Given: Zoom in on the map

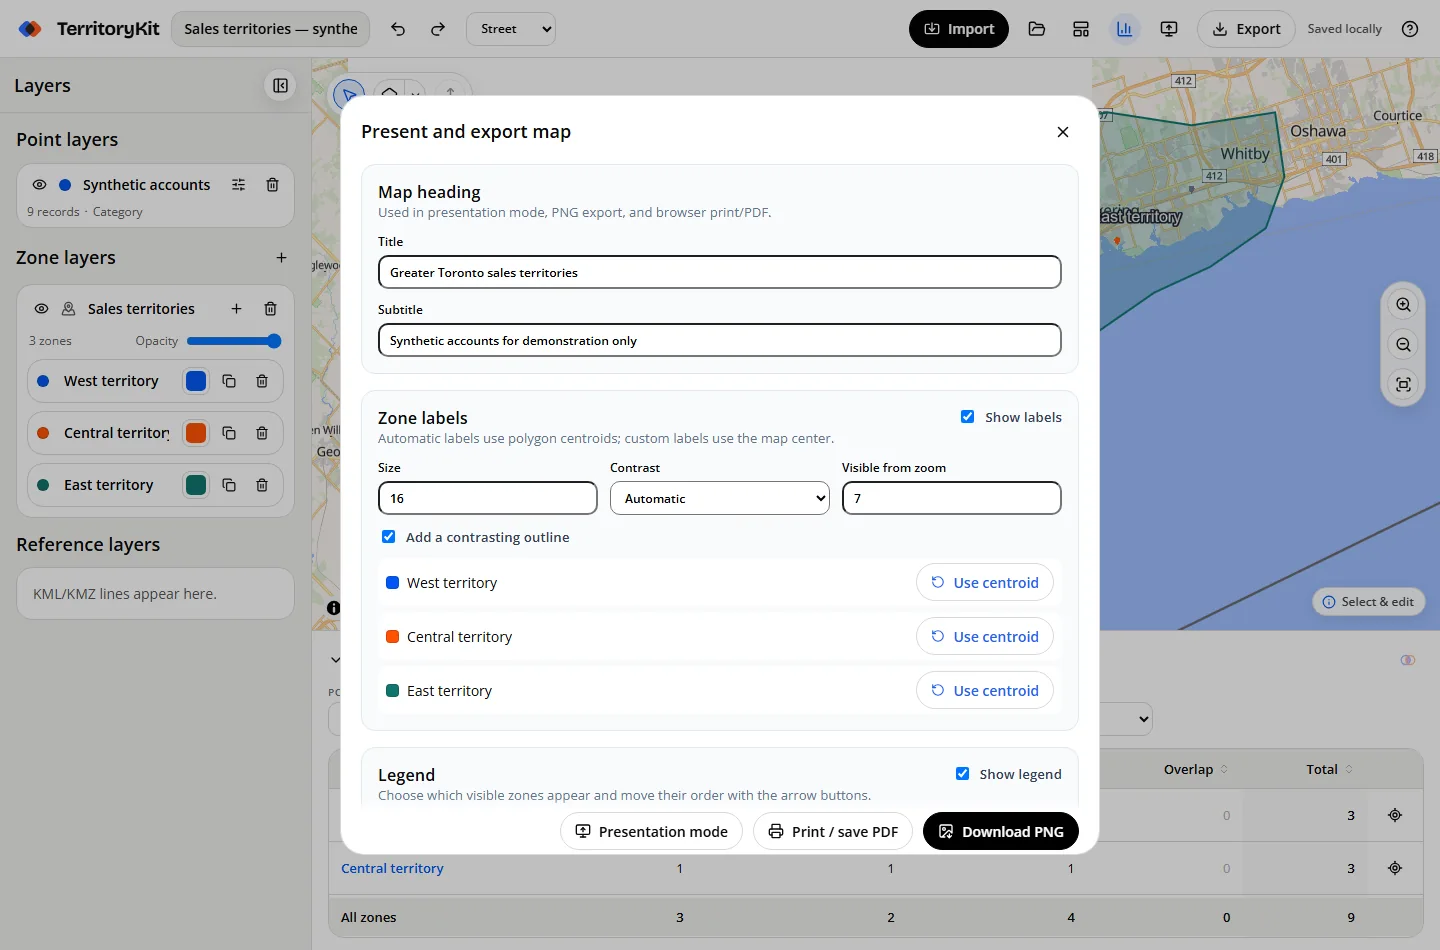Looking at the screenshot, I should click(1404, 305).
